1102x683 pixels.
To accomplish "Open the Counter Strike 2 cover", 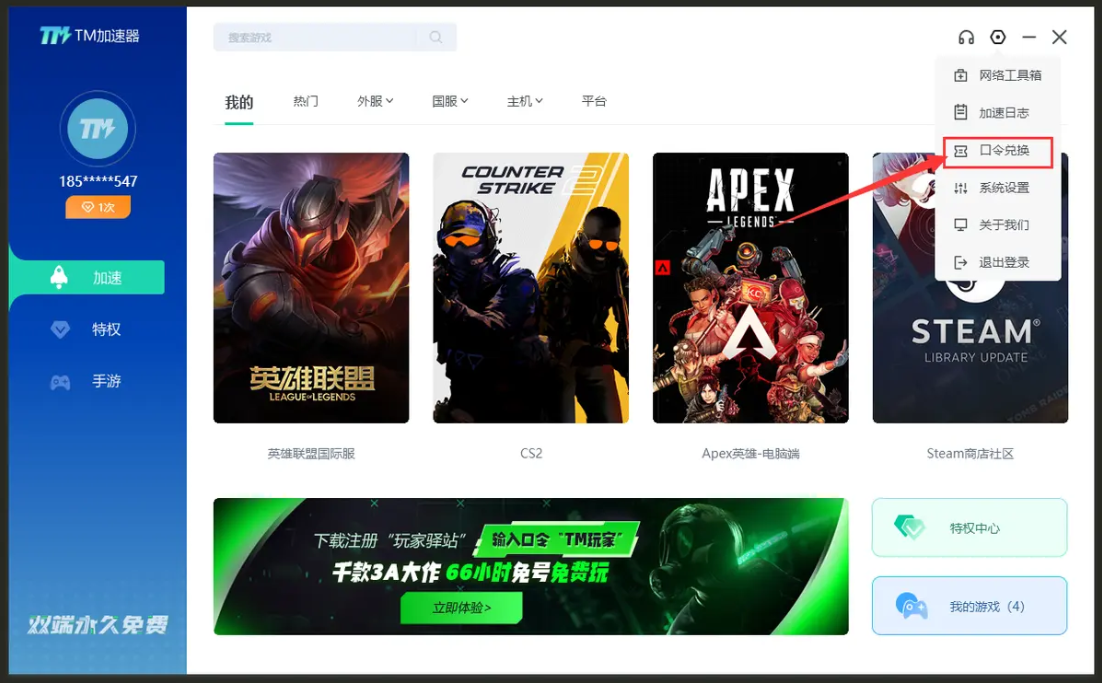I will click(x=531, y=288).
